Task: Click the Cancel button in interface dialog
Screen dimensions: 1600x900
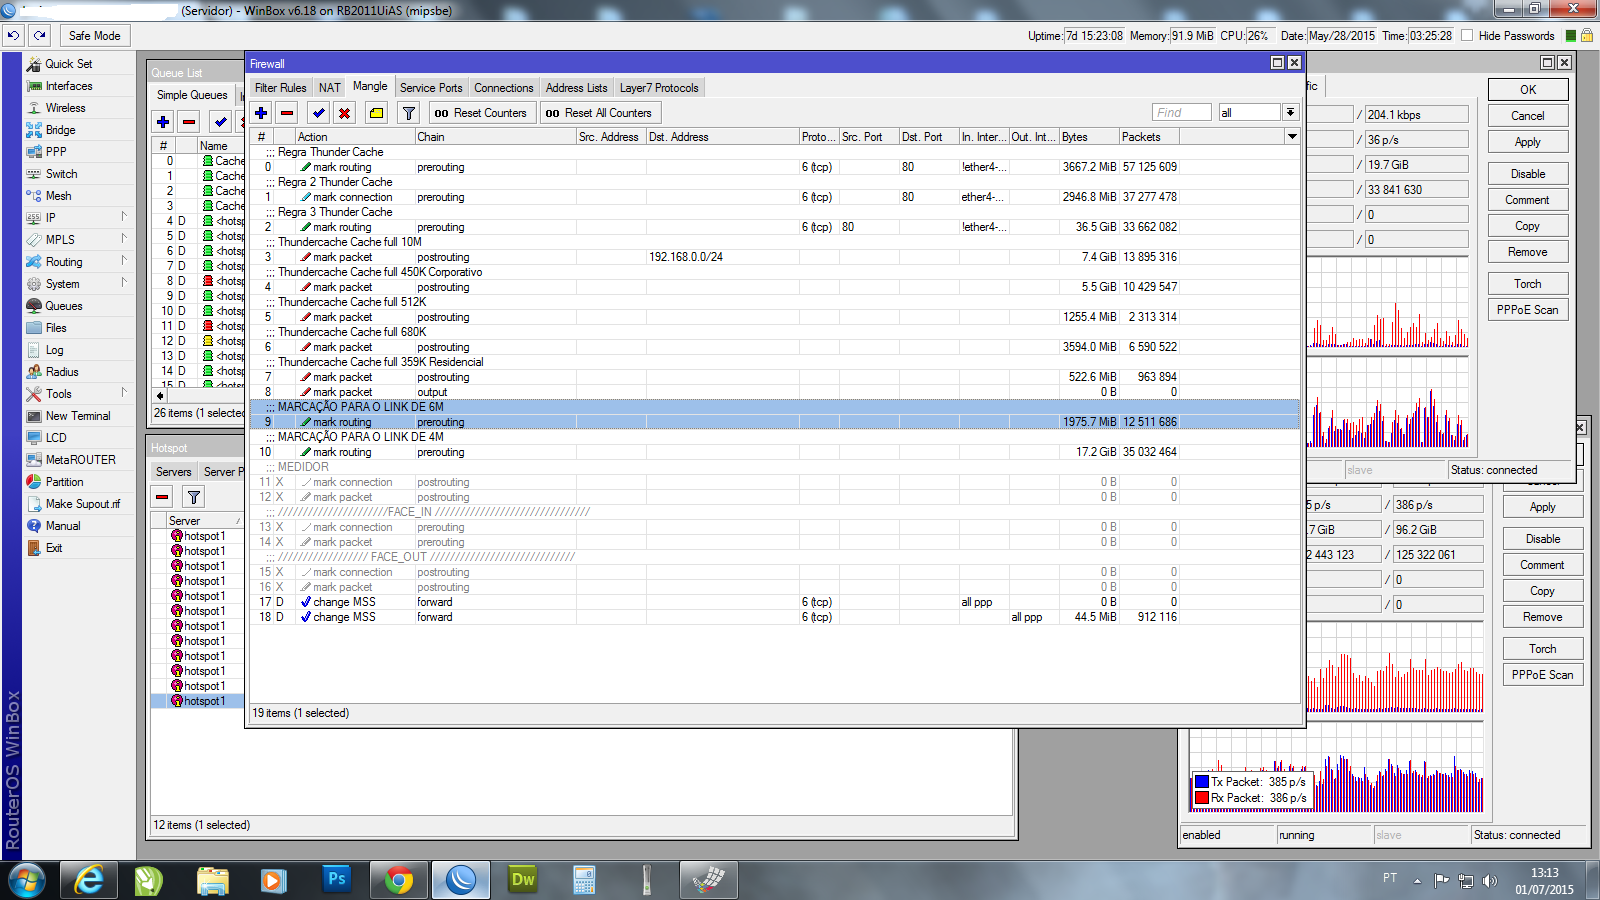Action: pos(1528,116)
